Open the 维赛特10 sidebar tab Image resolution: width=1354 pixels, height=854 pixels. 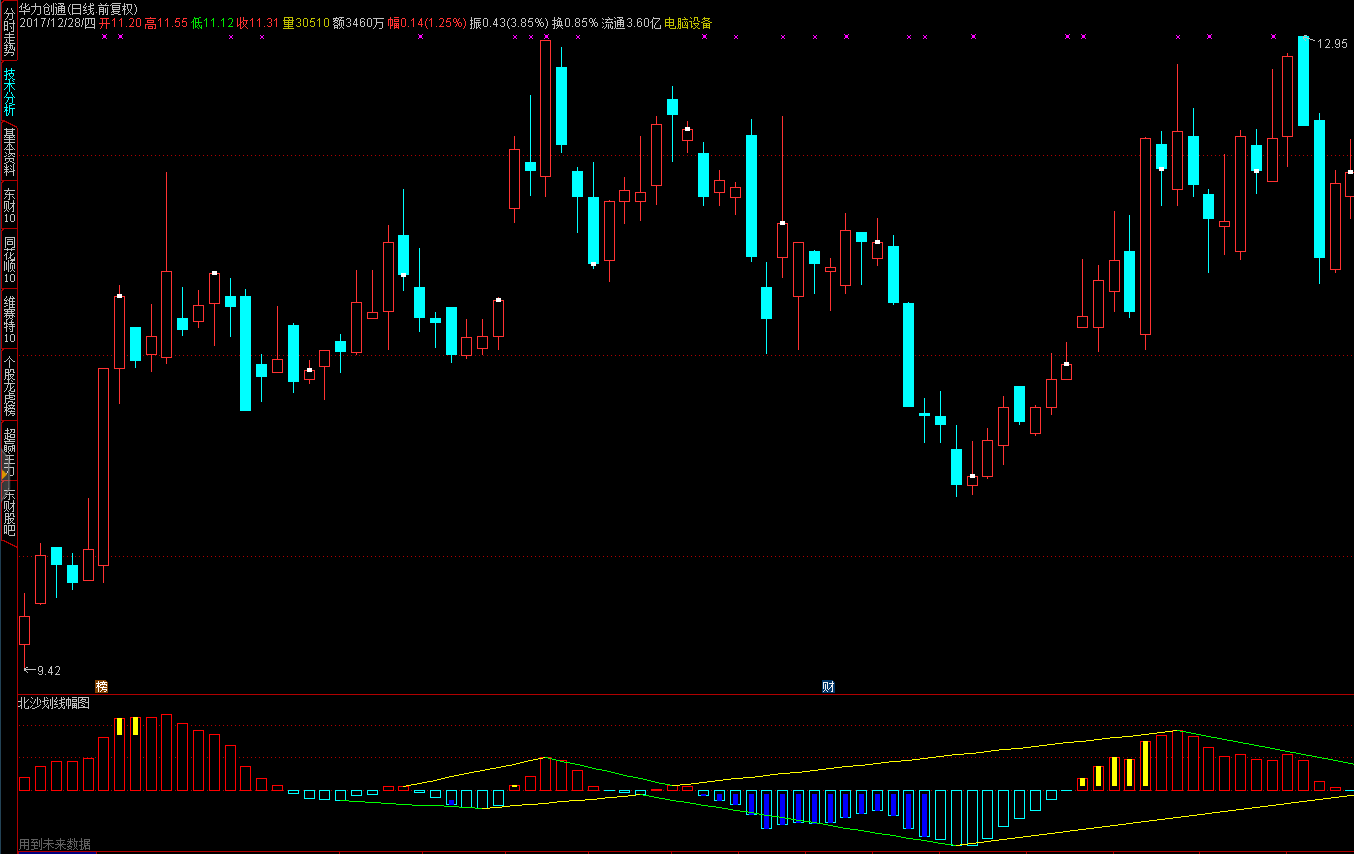(x=9, y=319)
